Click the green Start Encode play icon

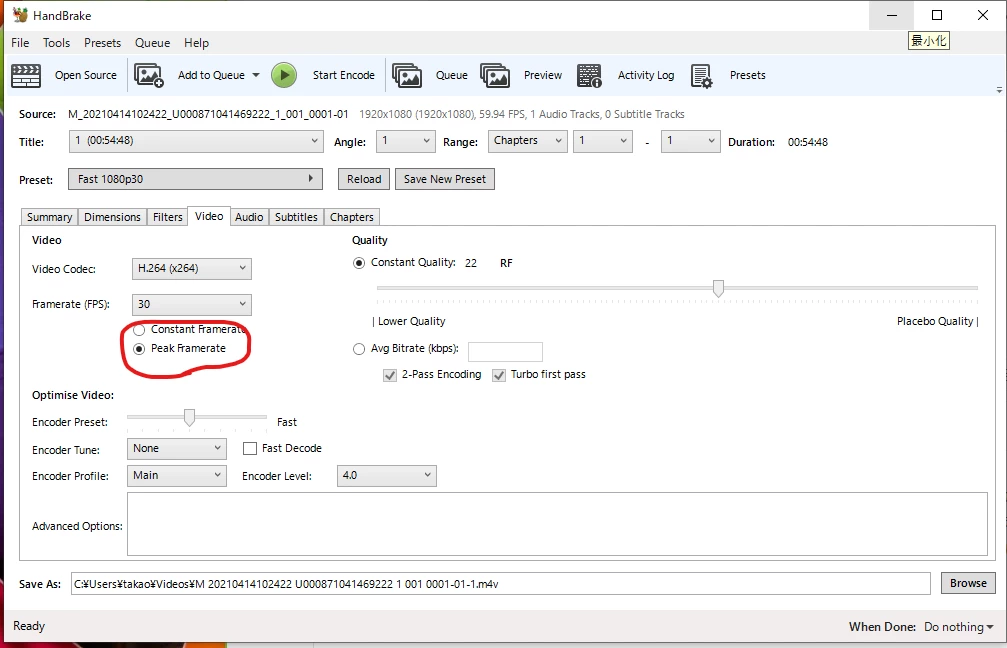coord(284,75)
